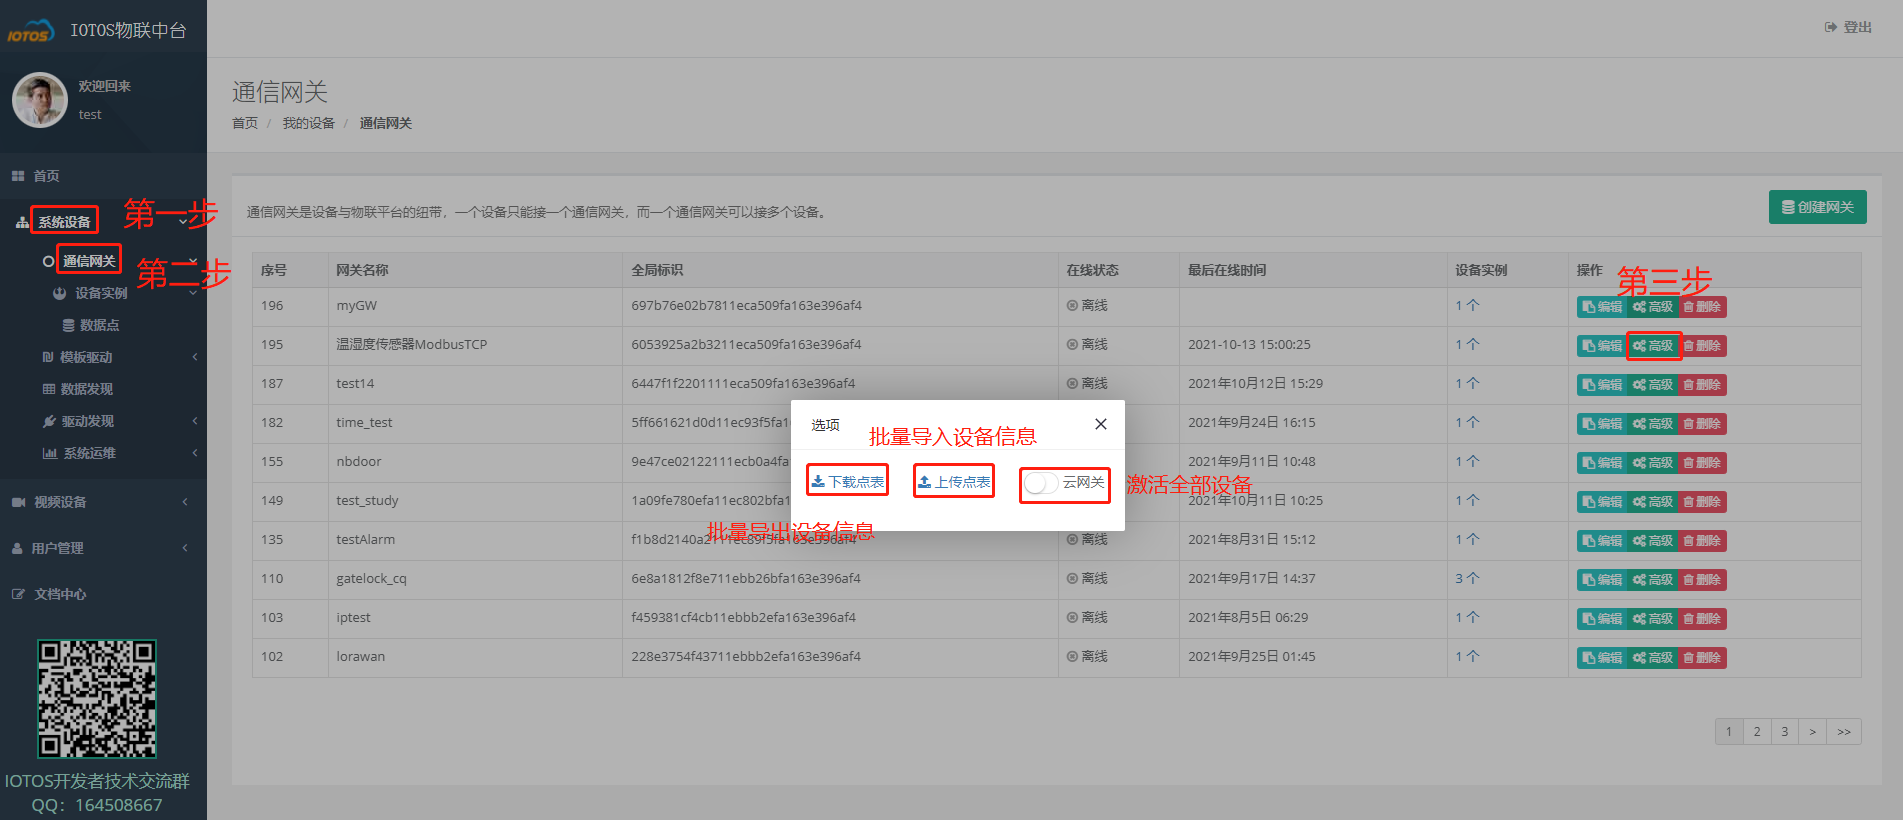Open 数据点 in sidebar
This screenshot has height=820, width=1903.
coord(99,325)
